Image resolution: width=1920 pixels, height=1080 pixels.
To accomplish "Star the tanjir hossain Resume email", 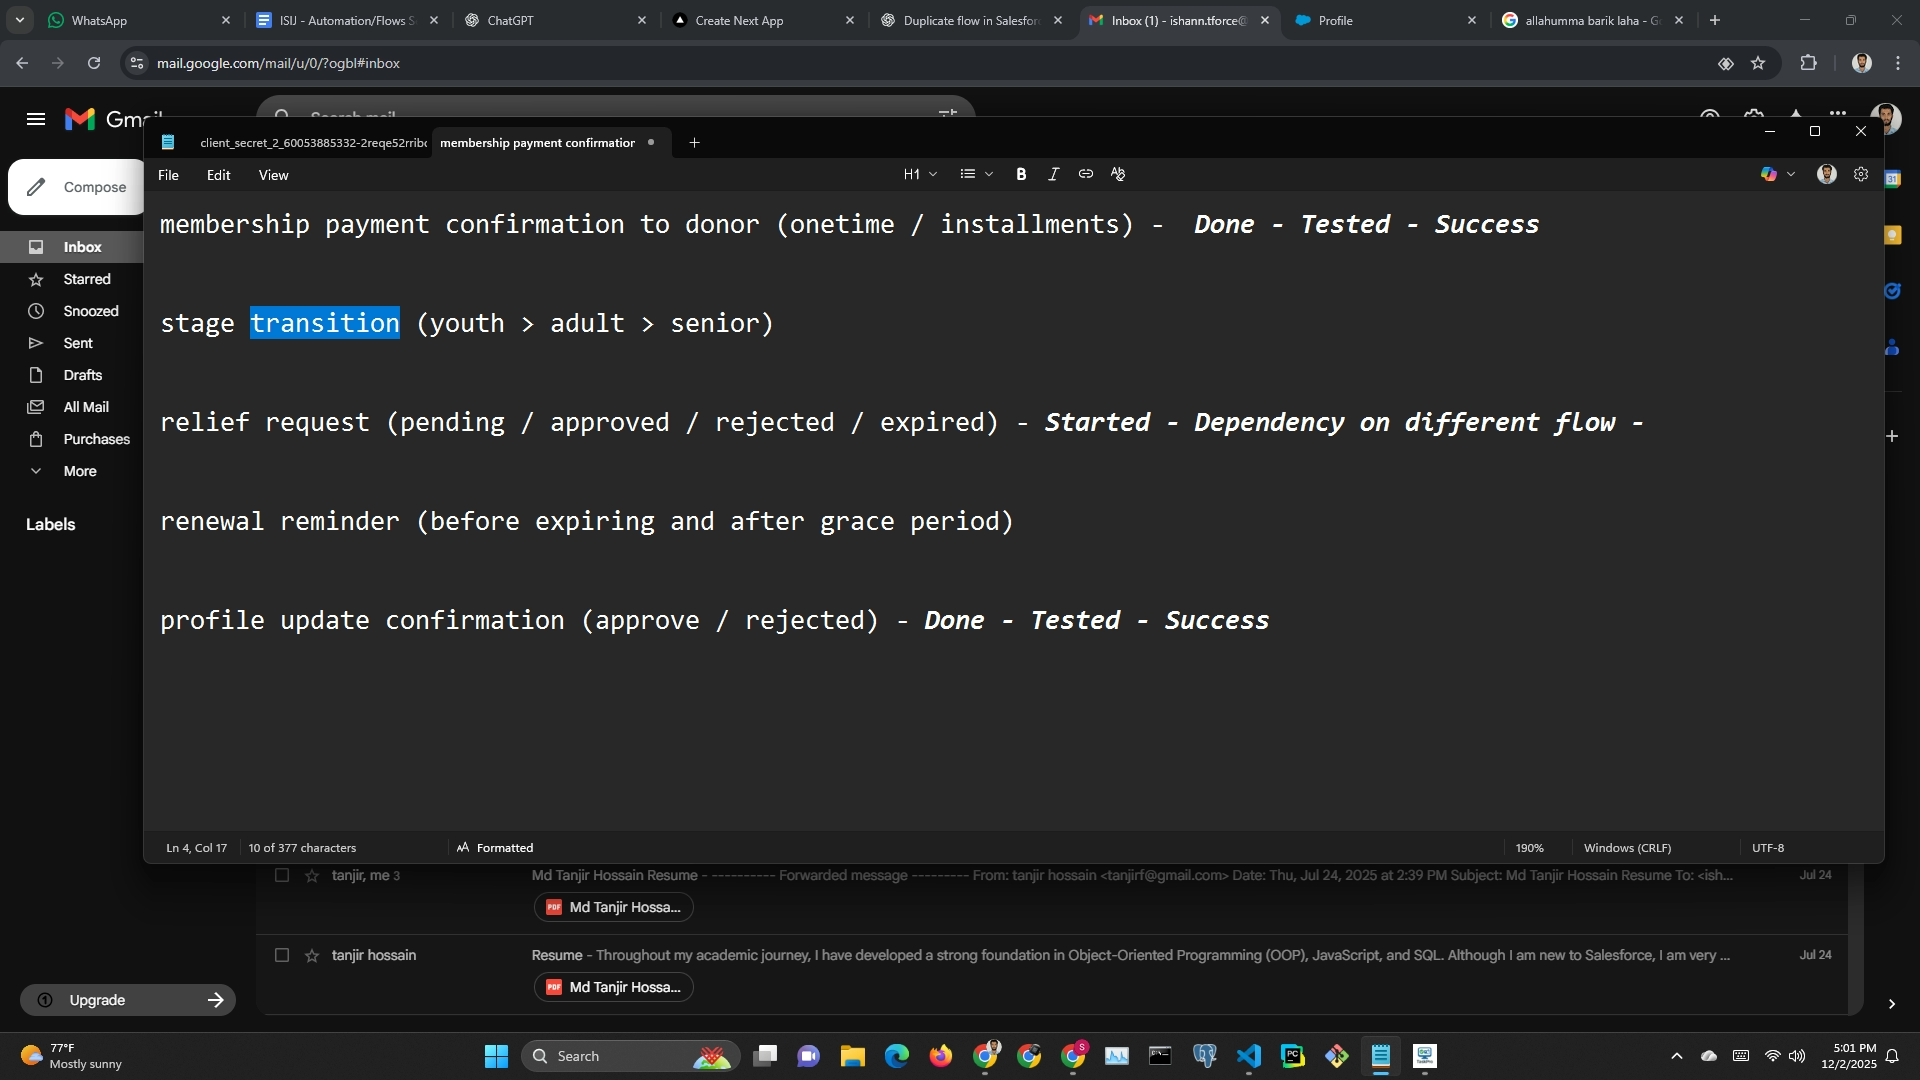I will pyautogui.click(x=312, y=956).
